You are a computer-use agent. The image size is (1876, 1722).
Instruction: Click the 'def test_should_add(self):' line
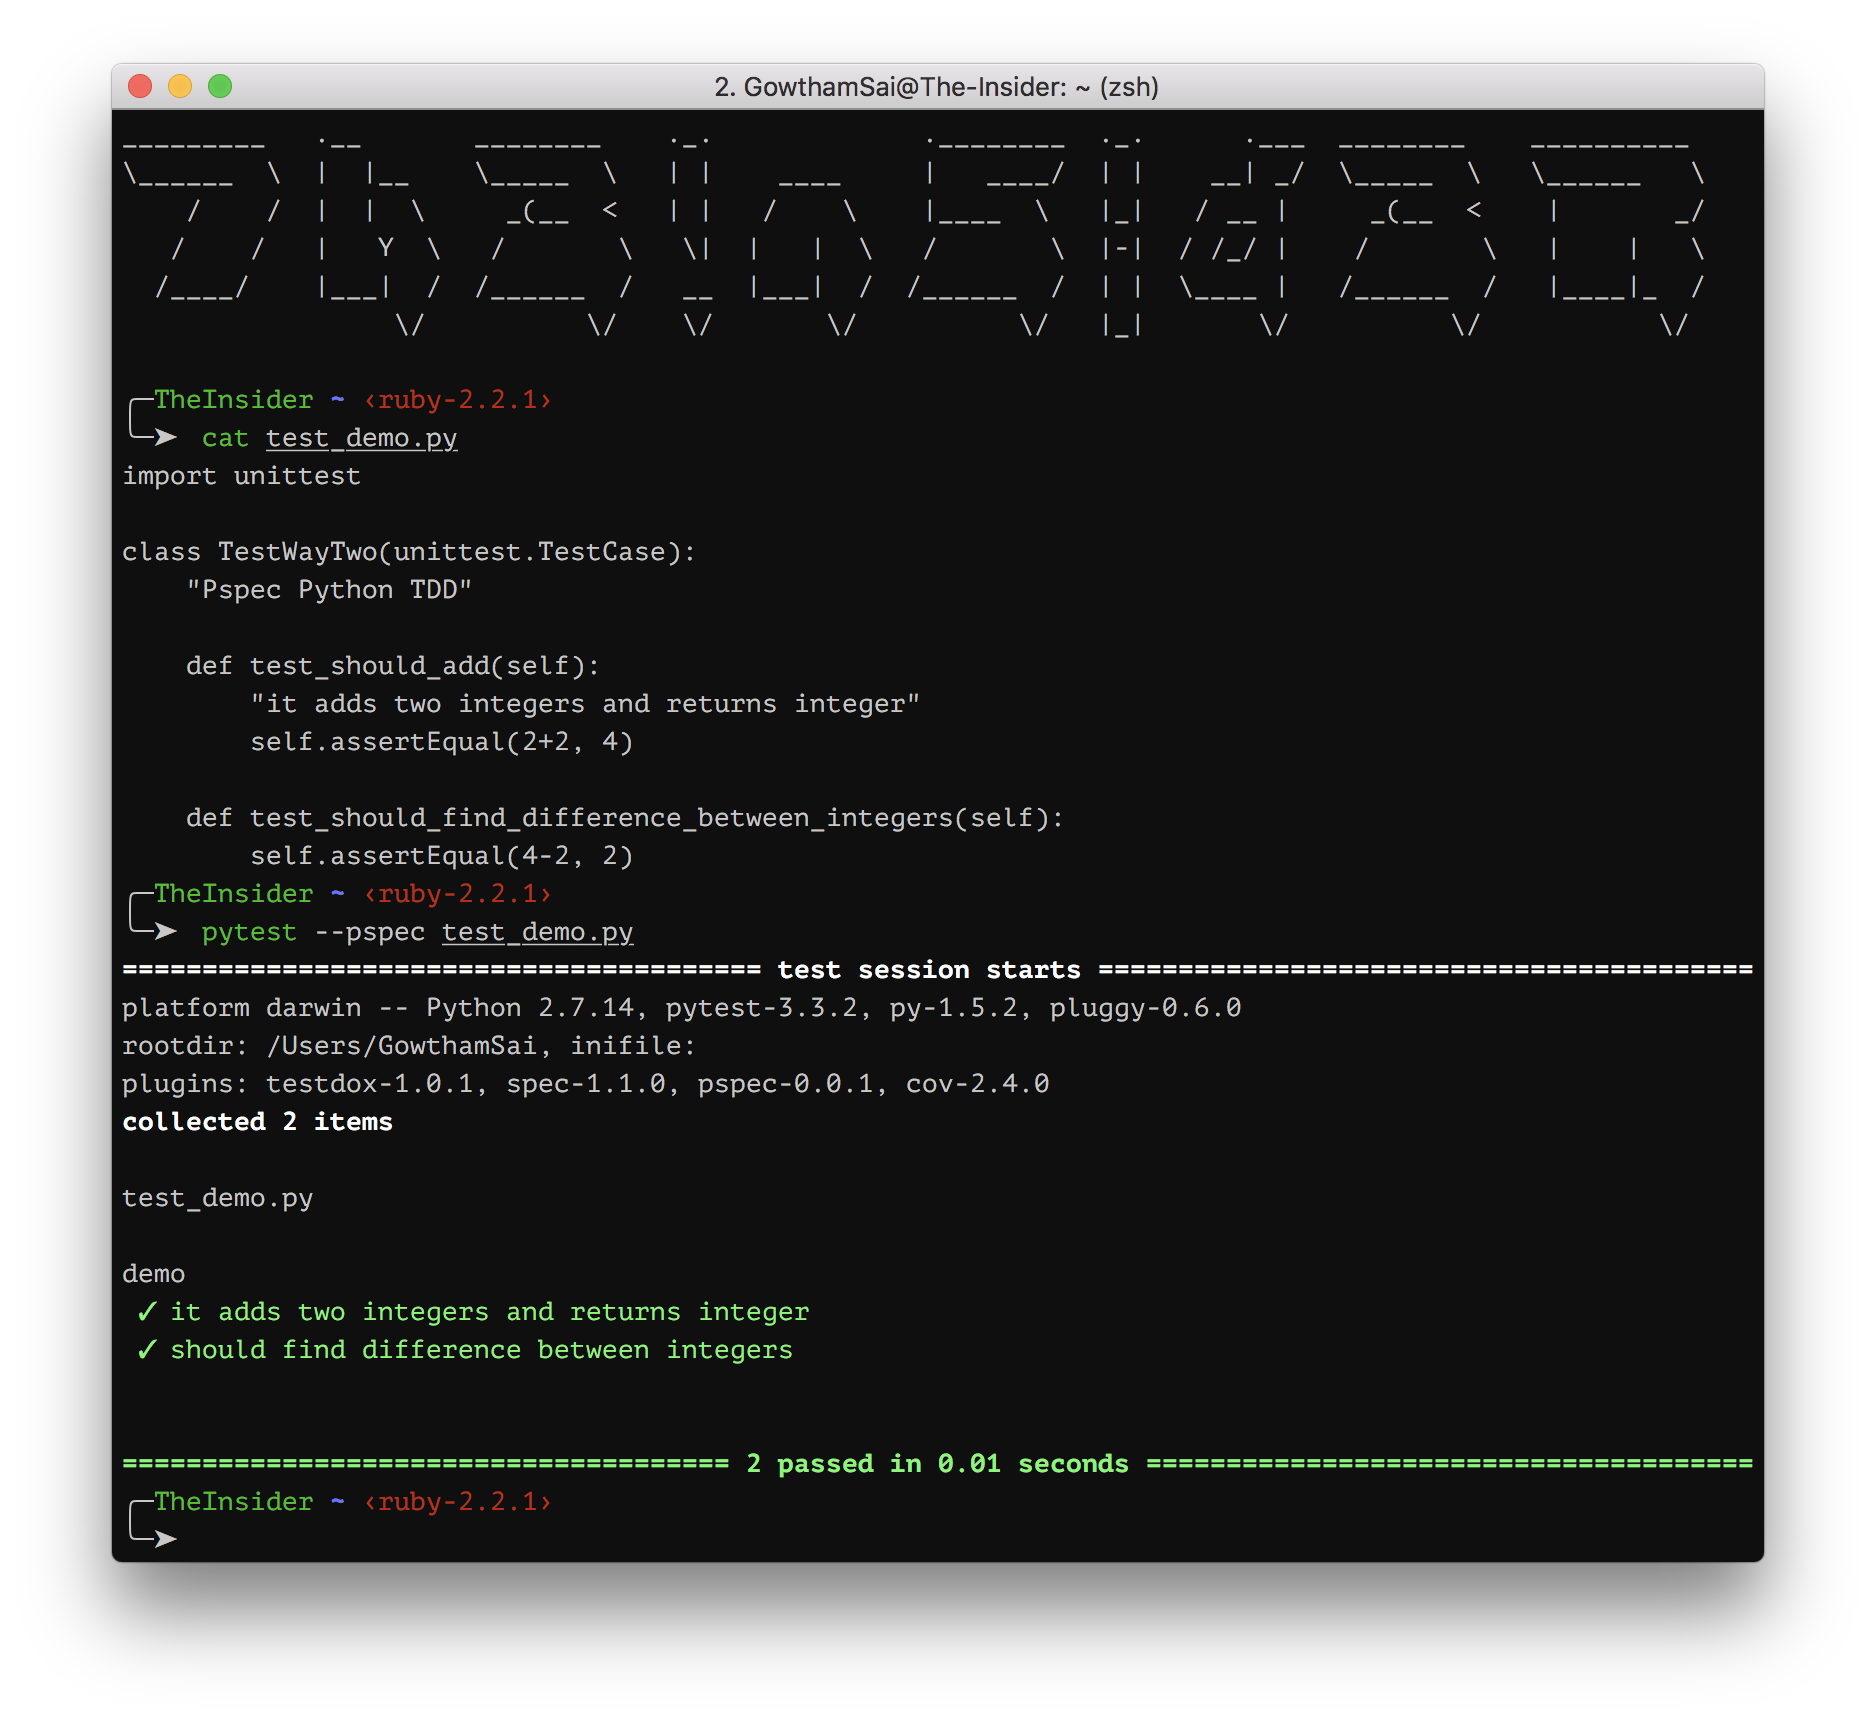393,666
